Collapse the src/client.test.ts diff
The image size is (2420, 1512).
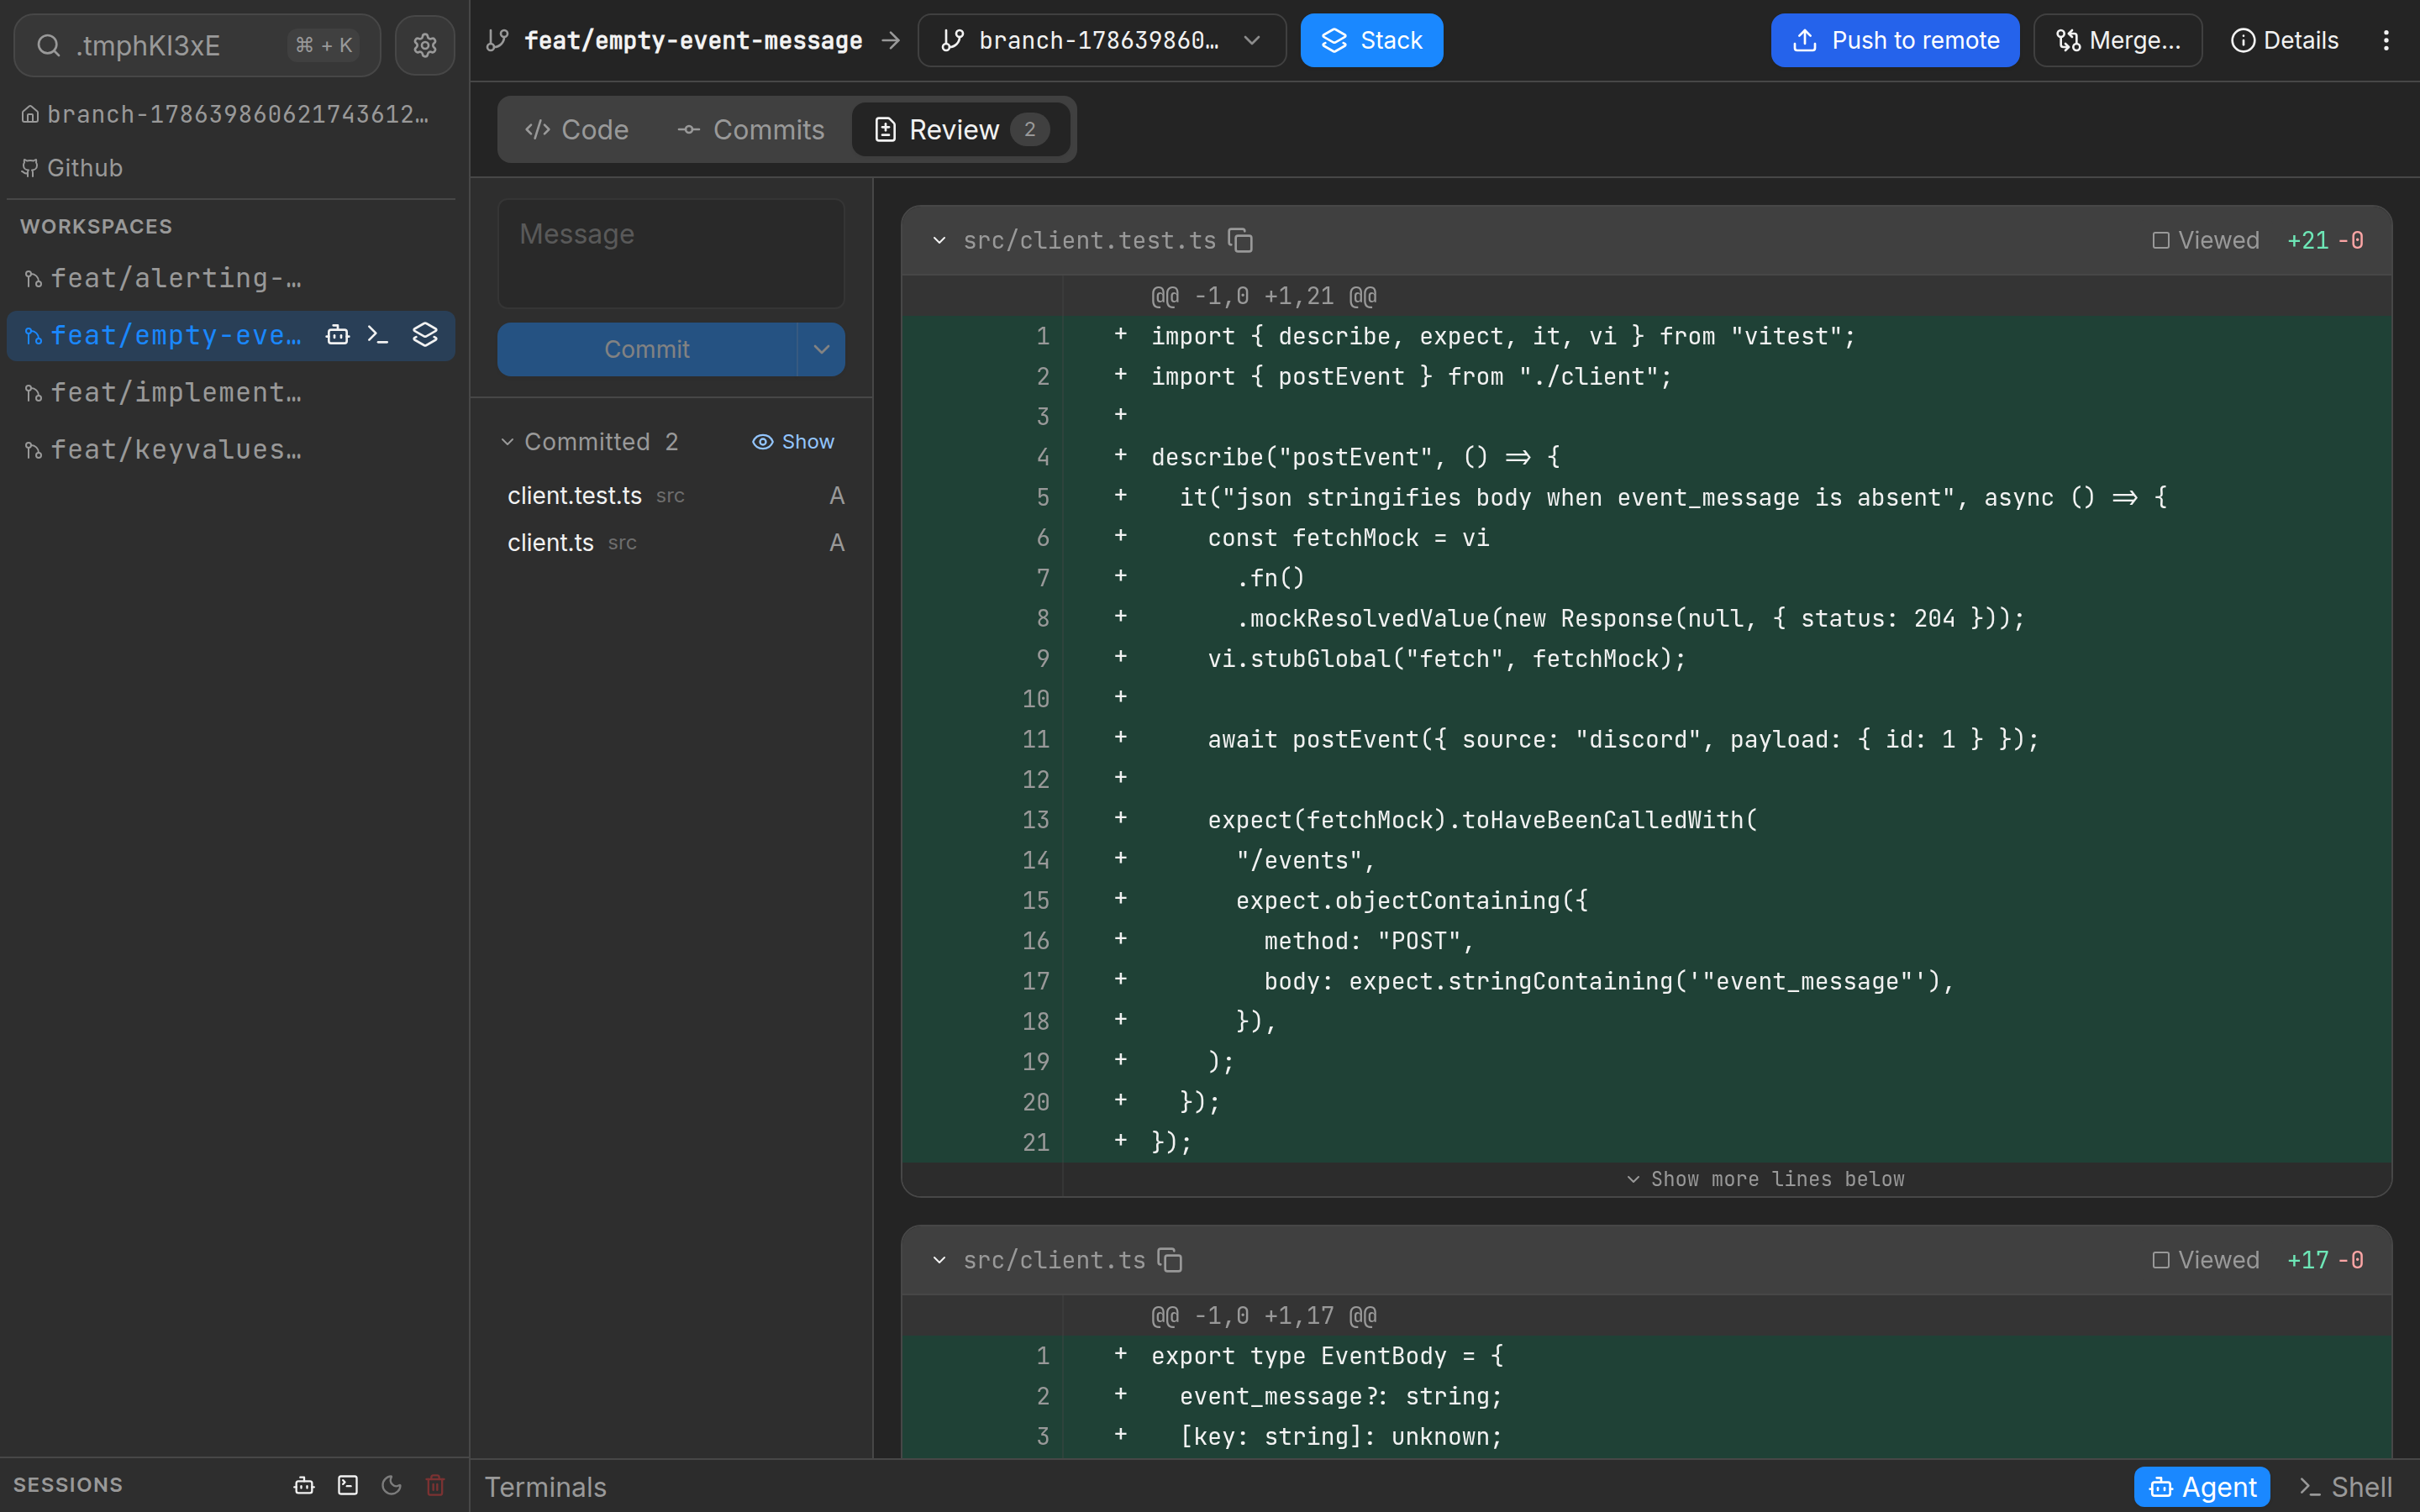pyautogui.click(x=939, y=240)
